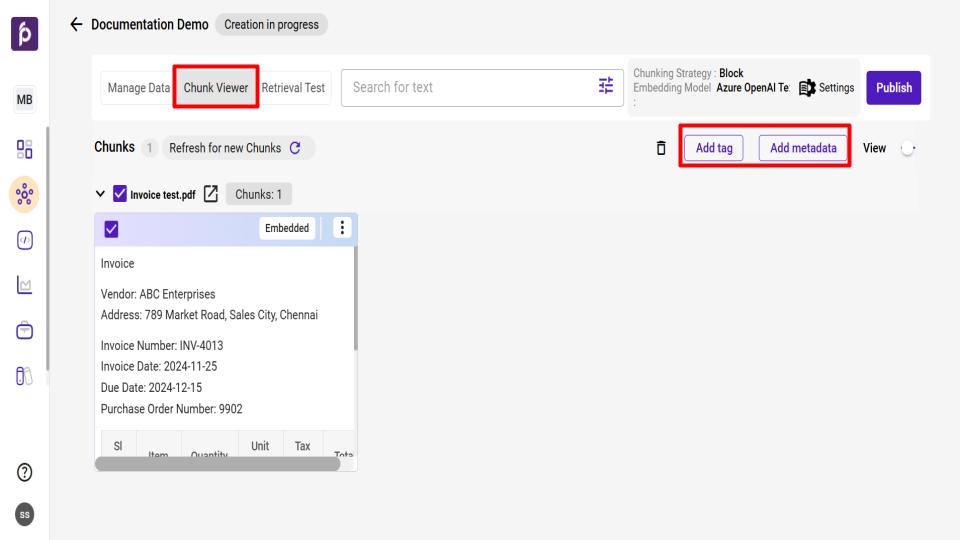Switch to the Manage Data tab
The image size is (960, 540).
point(138,88)
